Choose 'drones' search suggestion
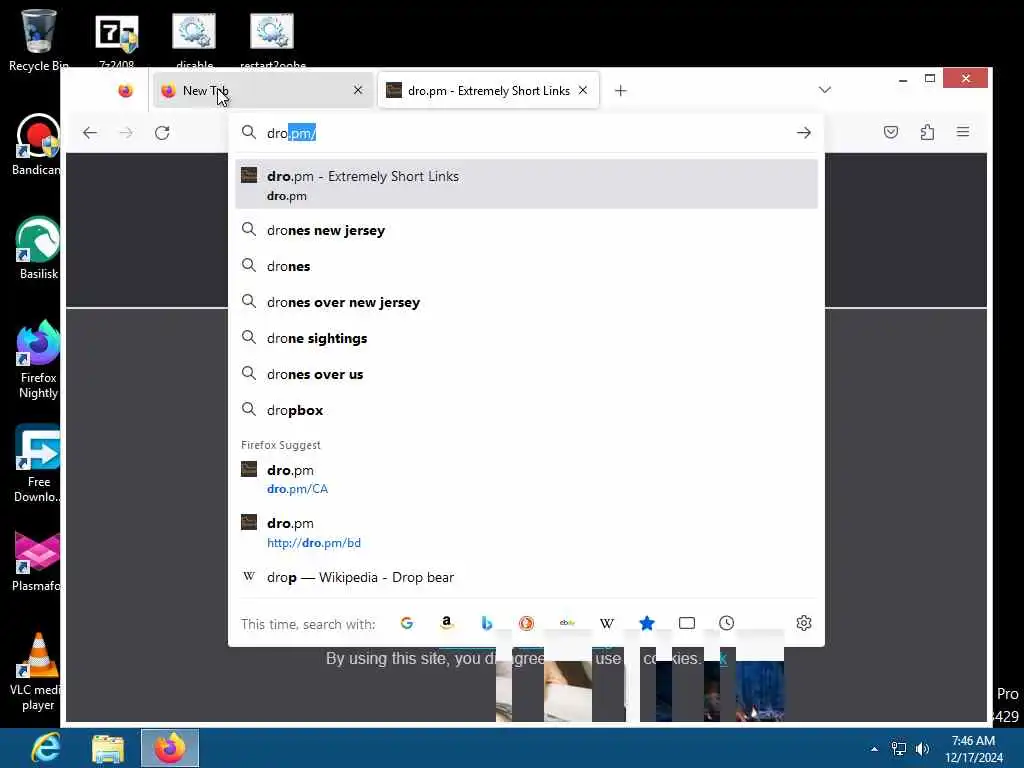The width and height of the screenshot is (1024, 768). [526, 266]
